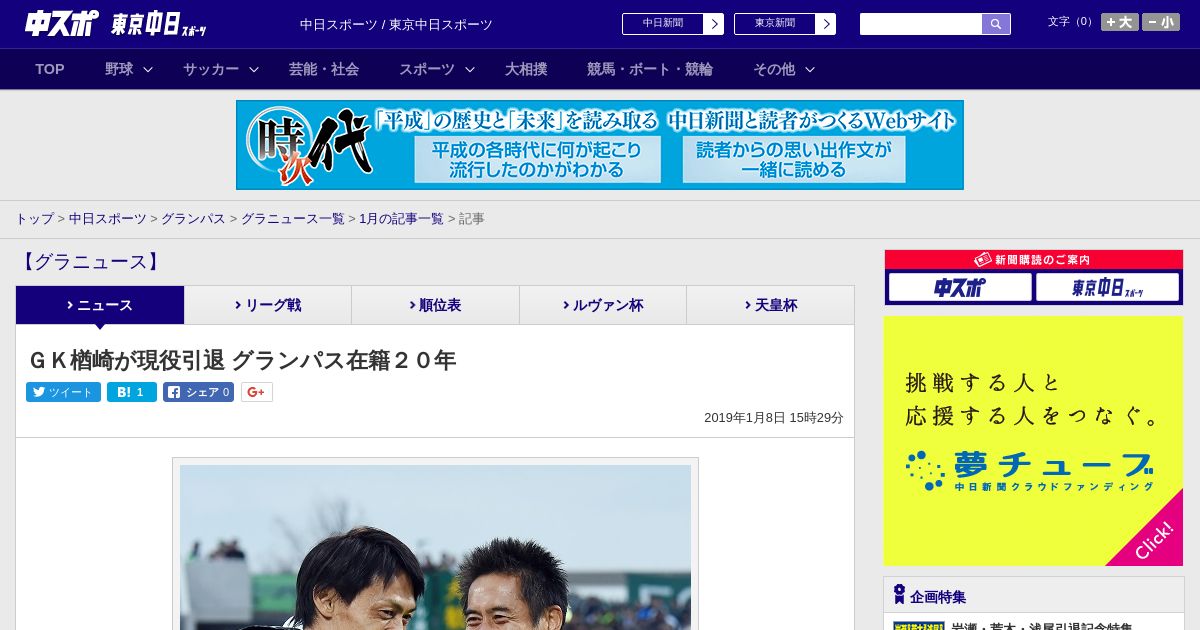This screenshot has height=630, width=1200.
Task: Click the グランパス breadcrumb link
Action: tap(193, 218)
